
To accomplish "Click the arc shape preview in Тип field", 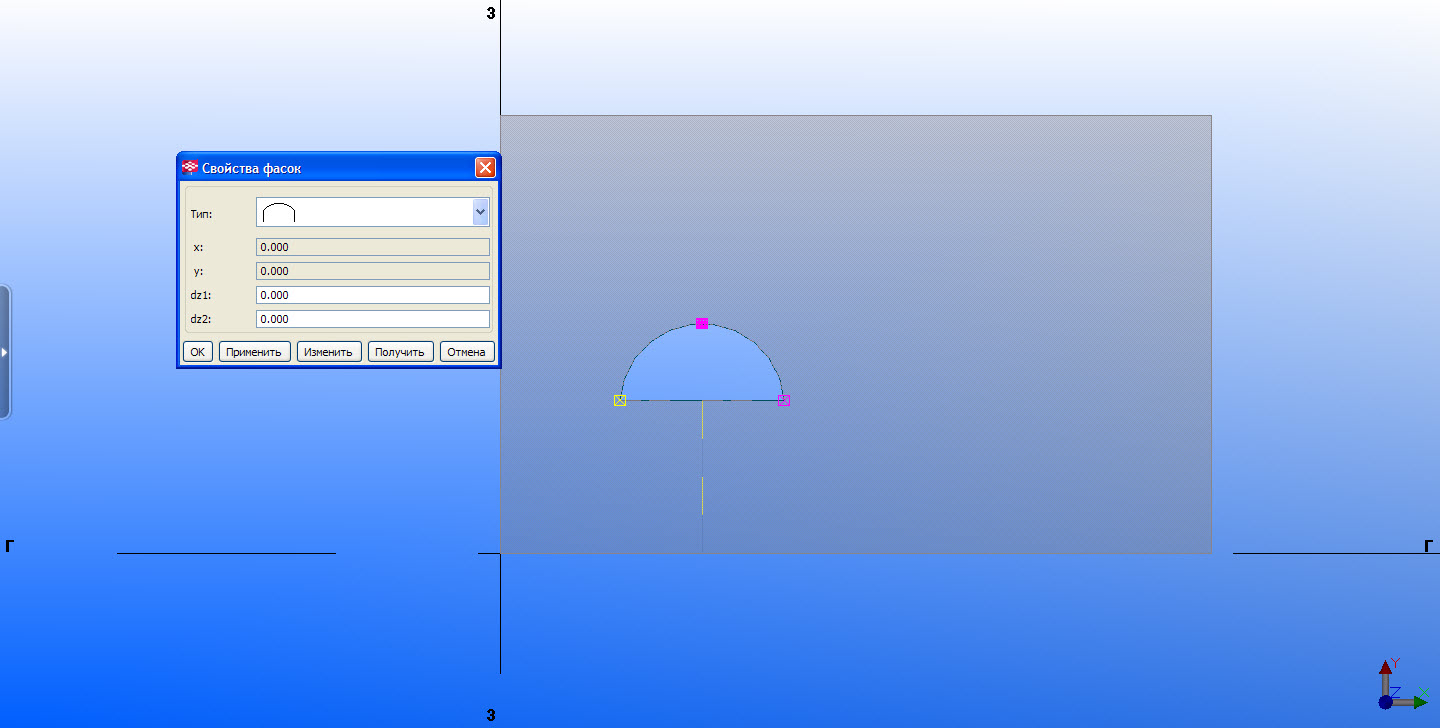I will 279,212.
